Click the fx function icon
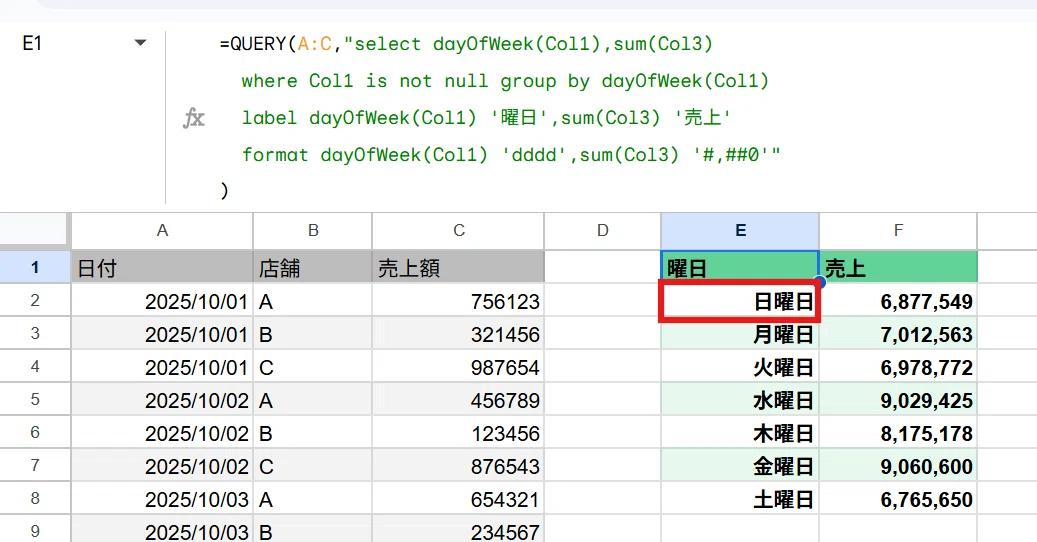 click(x=194, y=118)
